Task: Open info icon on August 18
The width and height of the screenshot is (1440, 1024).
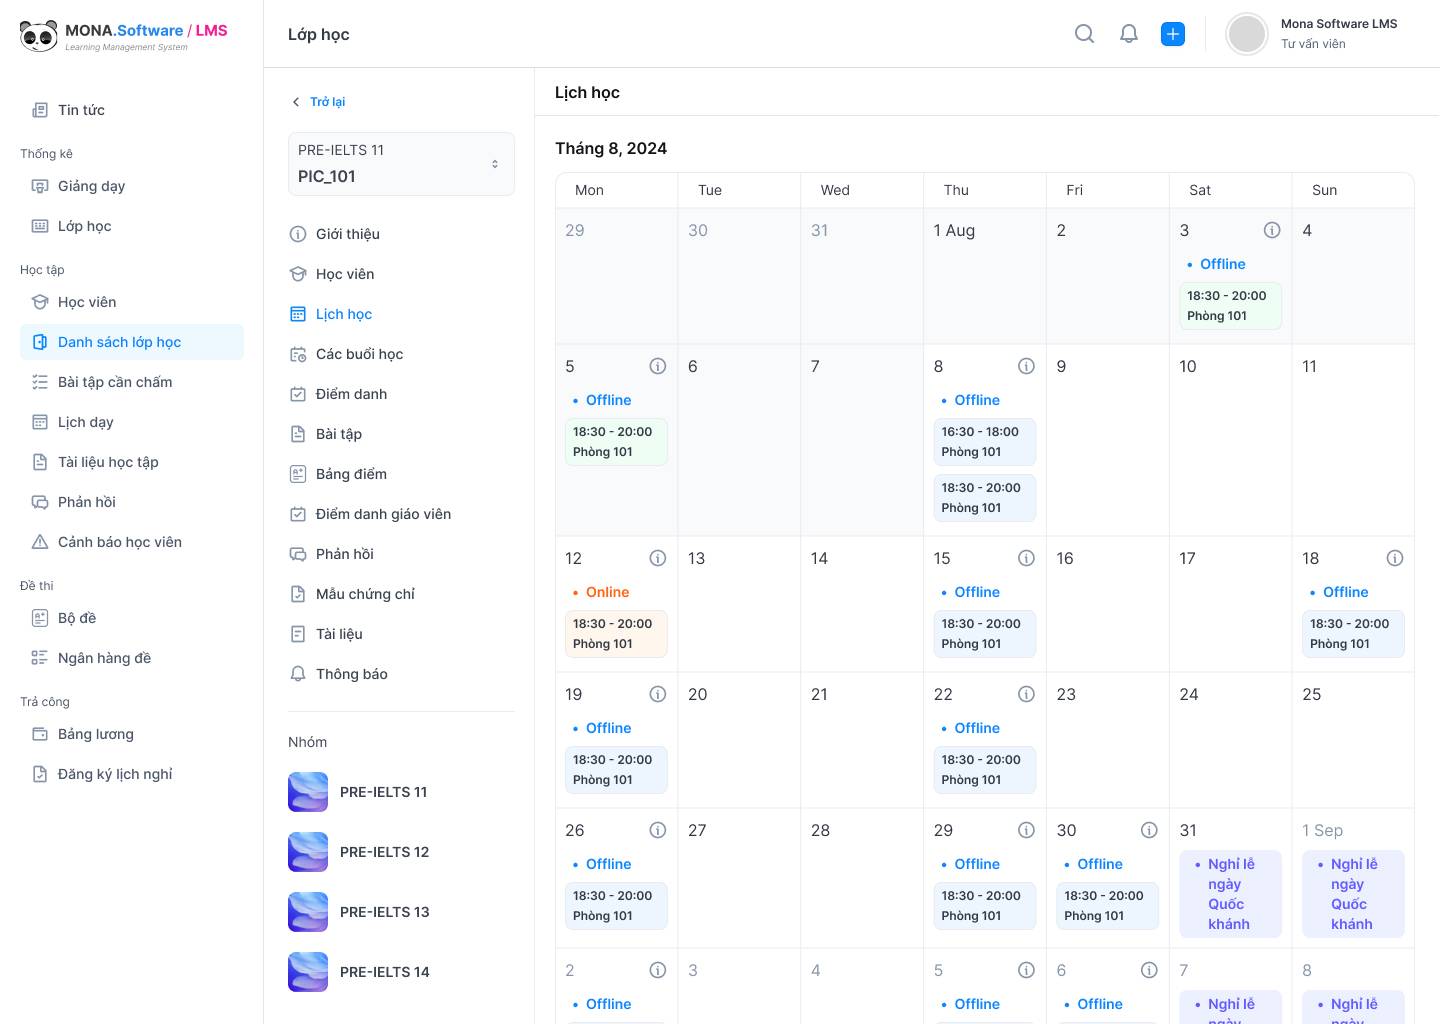Action: [x=1395, y=558]
